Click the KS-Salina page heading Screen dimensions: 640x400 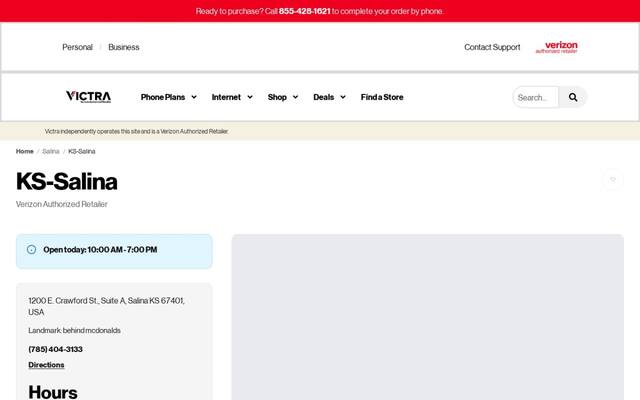pyautogui.click(x=67, y=181)
